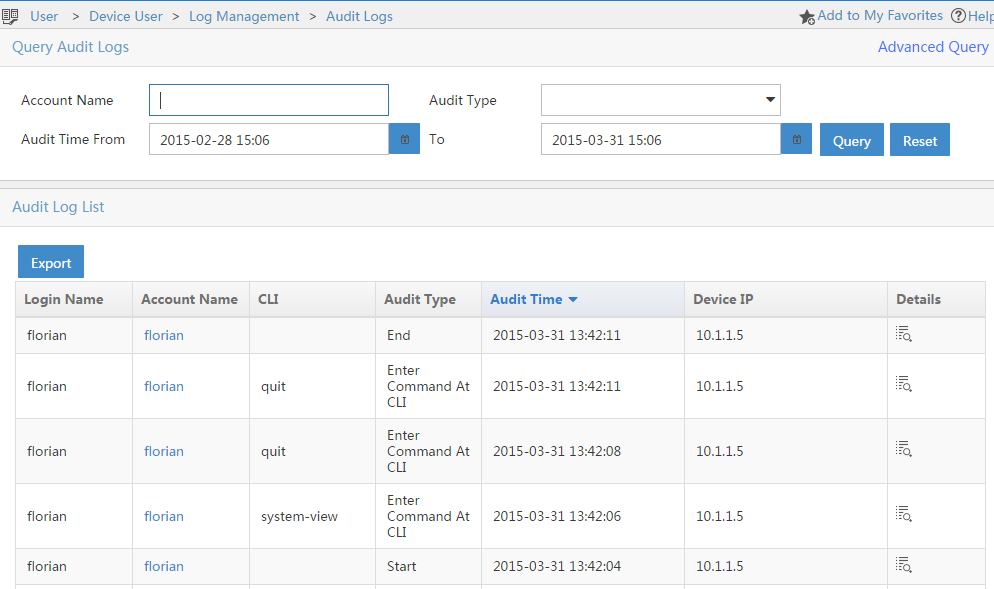Open the Audit Time From calendar picker
This screenshot has height=589, width=994.
click(404, 139)
